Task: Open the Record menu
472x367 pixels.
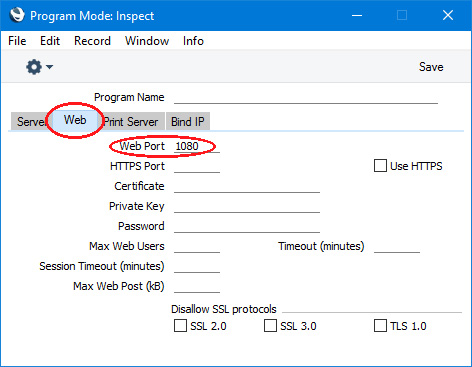Action: (x=92, y=41)
